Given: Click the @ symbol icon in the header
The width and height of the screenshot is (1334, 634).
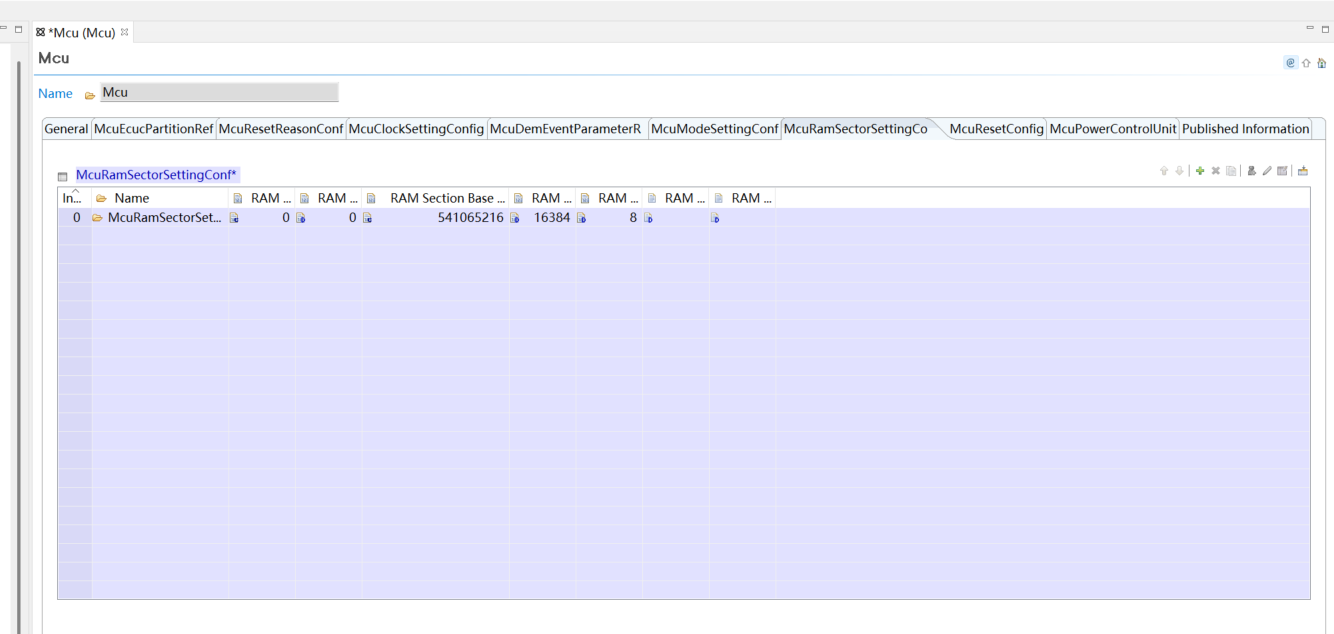Looking at the screenshot, I should [x=1291, y=62].
